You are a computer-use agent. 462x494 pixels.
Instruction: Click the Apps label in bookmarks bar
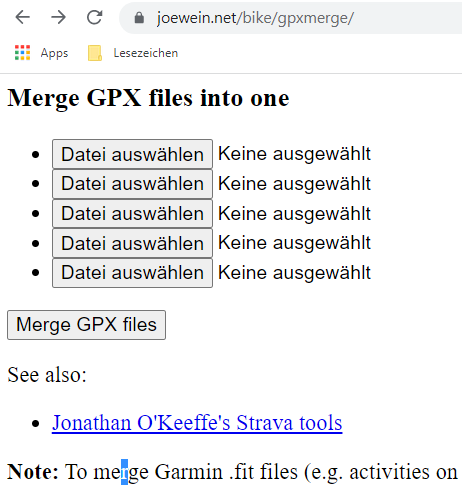(x=54, y=53)
